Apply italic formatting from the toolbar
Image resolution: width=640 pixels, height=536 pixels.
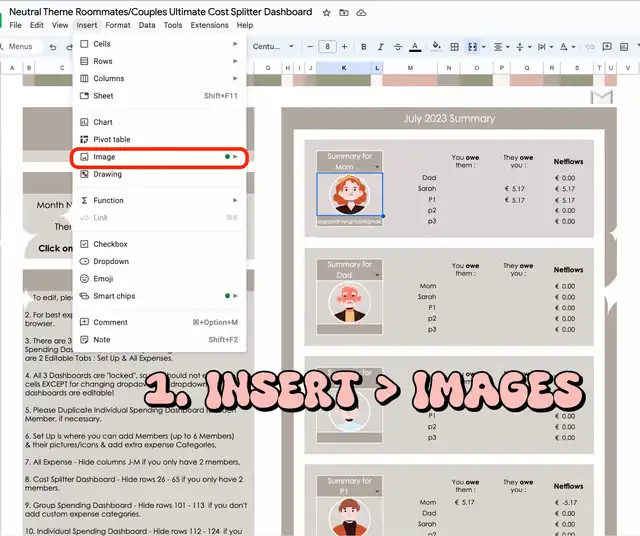point(381,46)
